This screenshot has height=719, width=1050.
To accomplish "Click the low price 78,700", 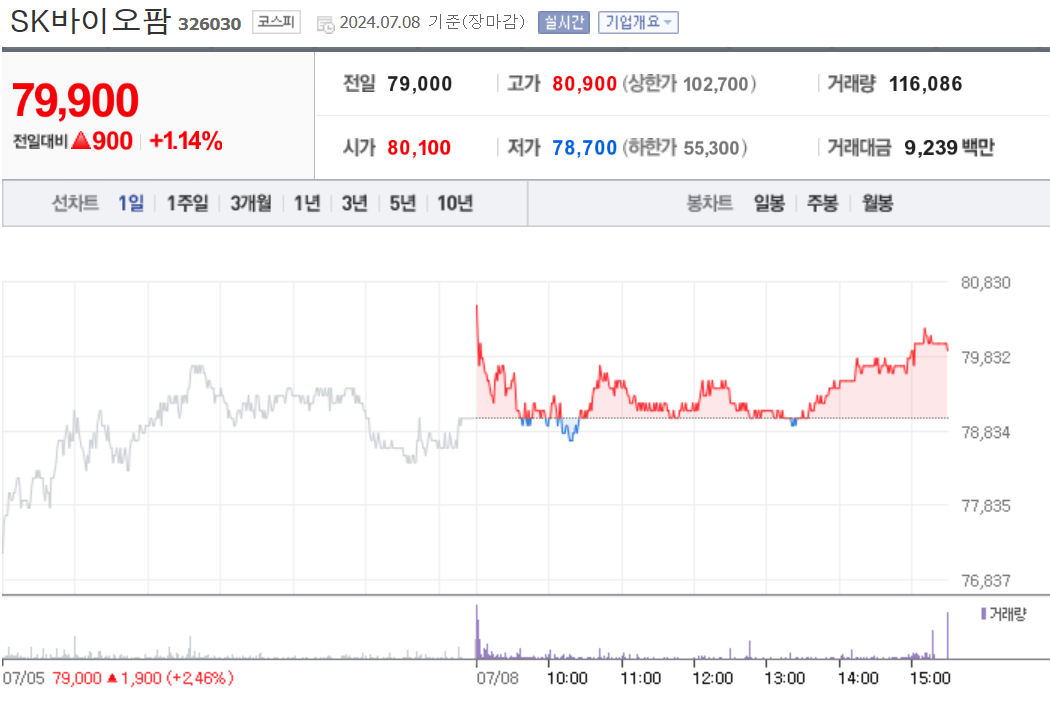I will pyautogui.click(x=584, y=147).
